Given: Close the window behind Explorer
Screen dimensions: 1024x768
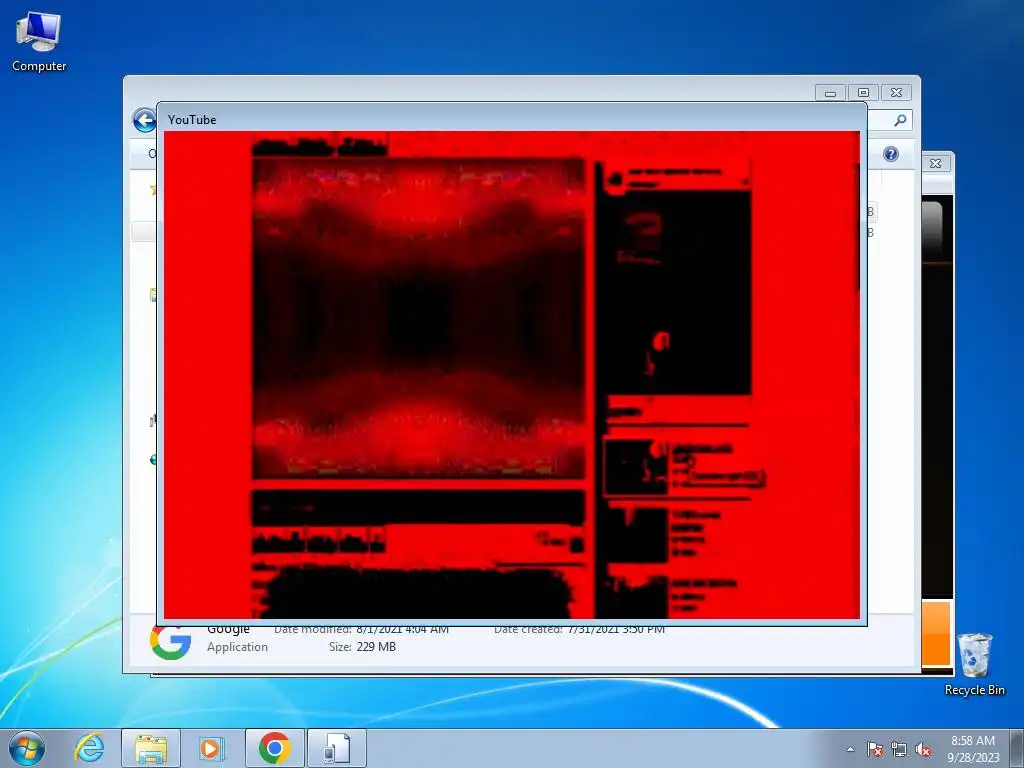Looking at the screenshot, I should point(935,163).
